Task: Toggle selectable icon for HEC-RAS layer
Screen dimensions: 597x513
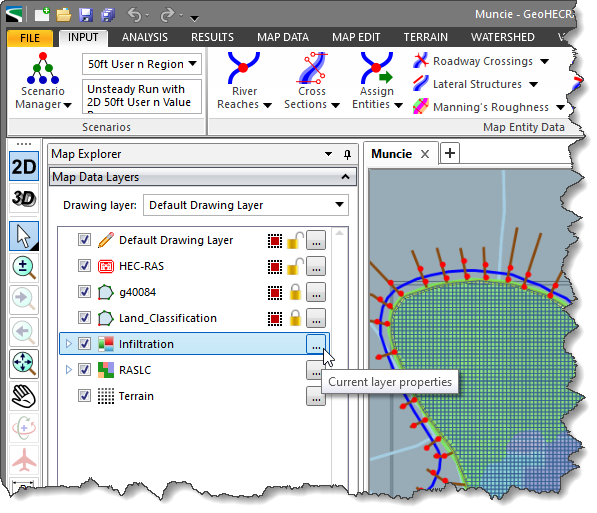Action: point(275,267)
